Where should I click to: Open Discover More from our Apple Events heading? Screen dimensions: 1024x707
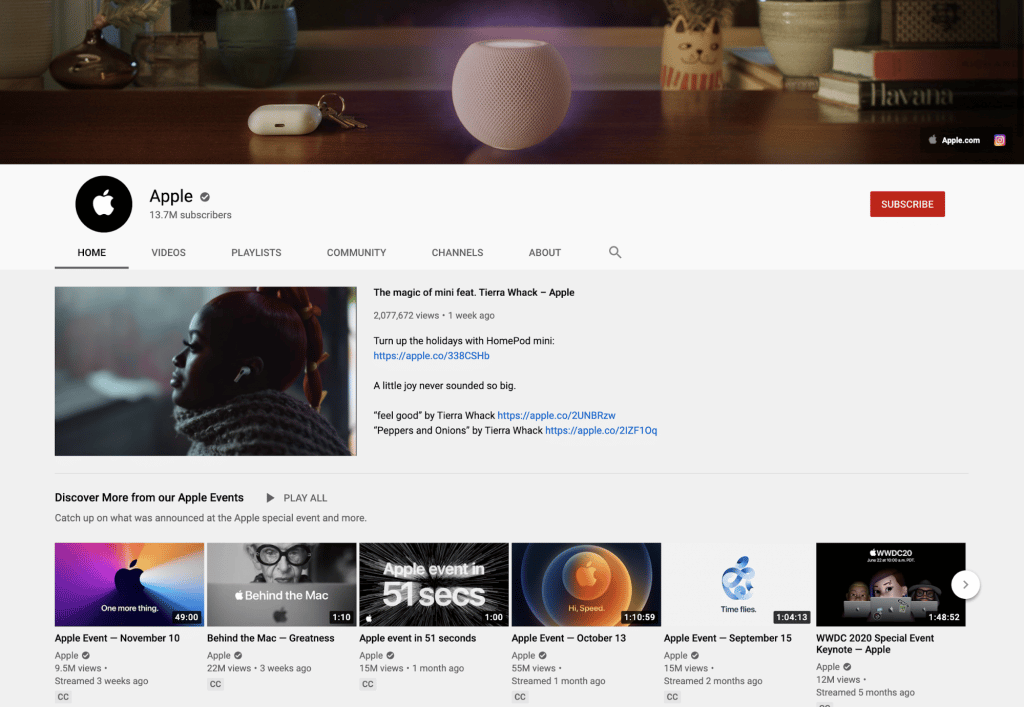click(149, 497)
